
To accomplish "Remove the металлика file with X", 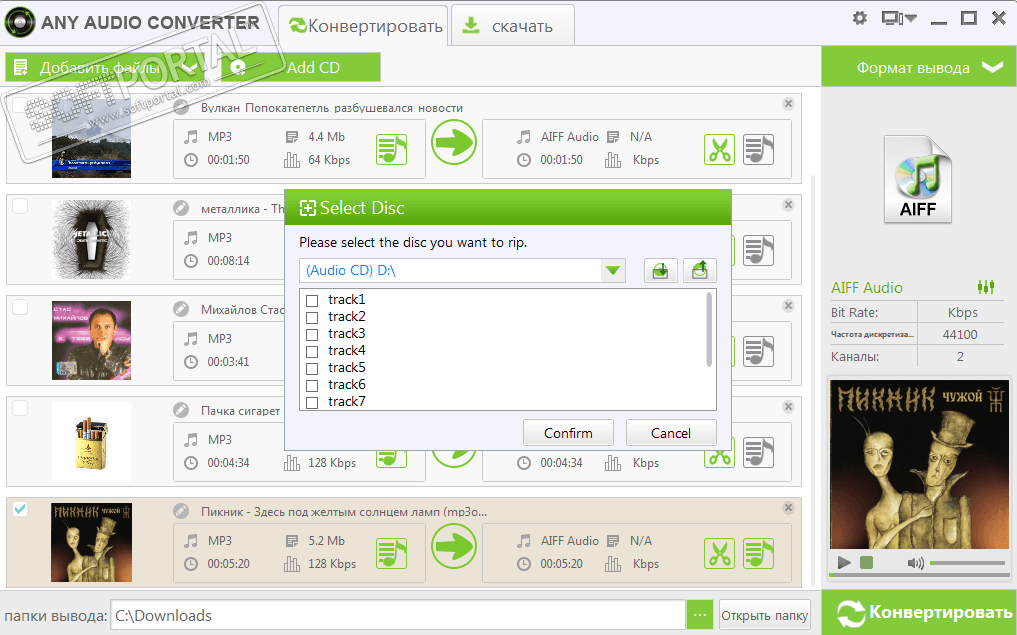I will [788, 205].
